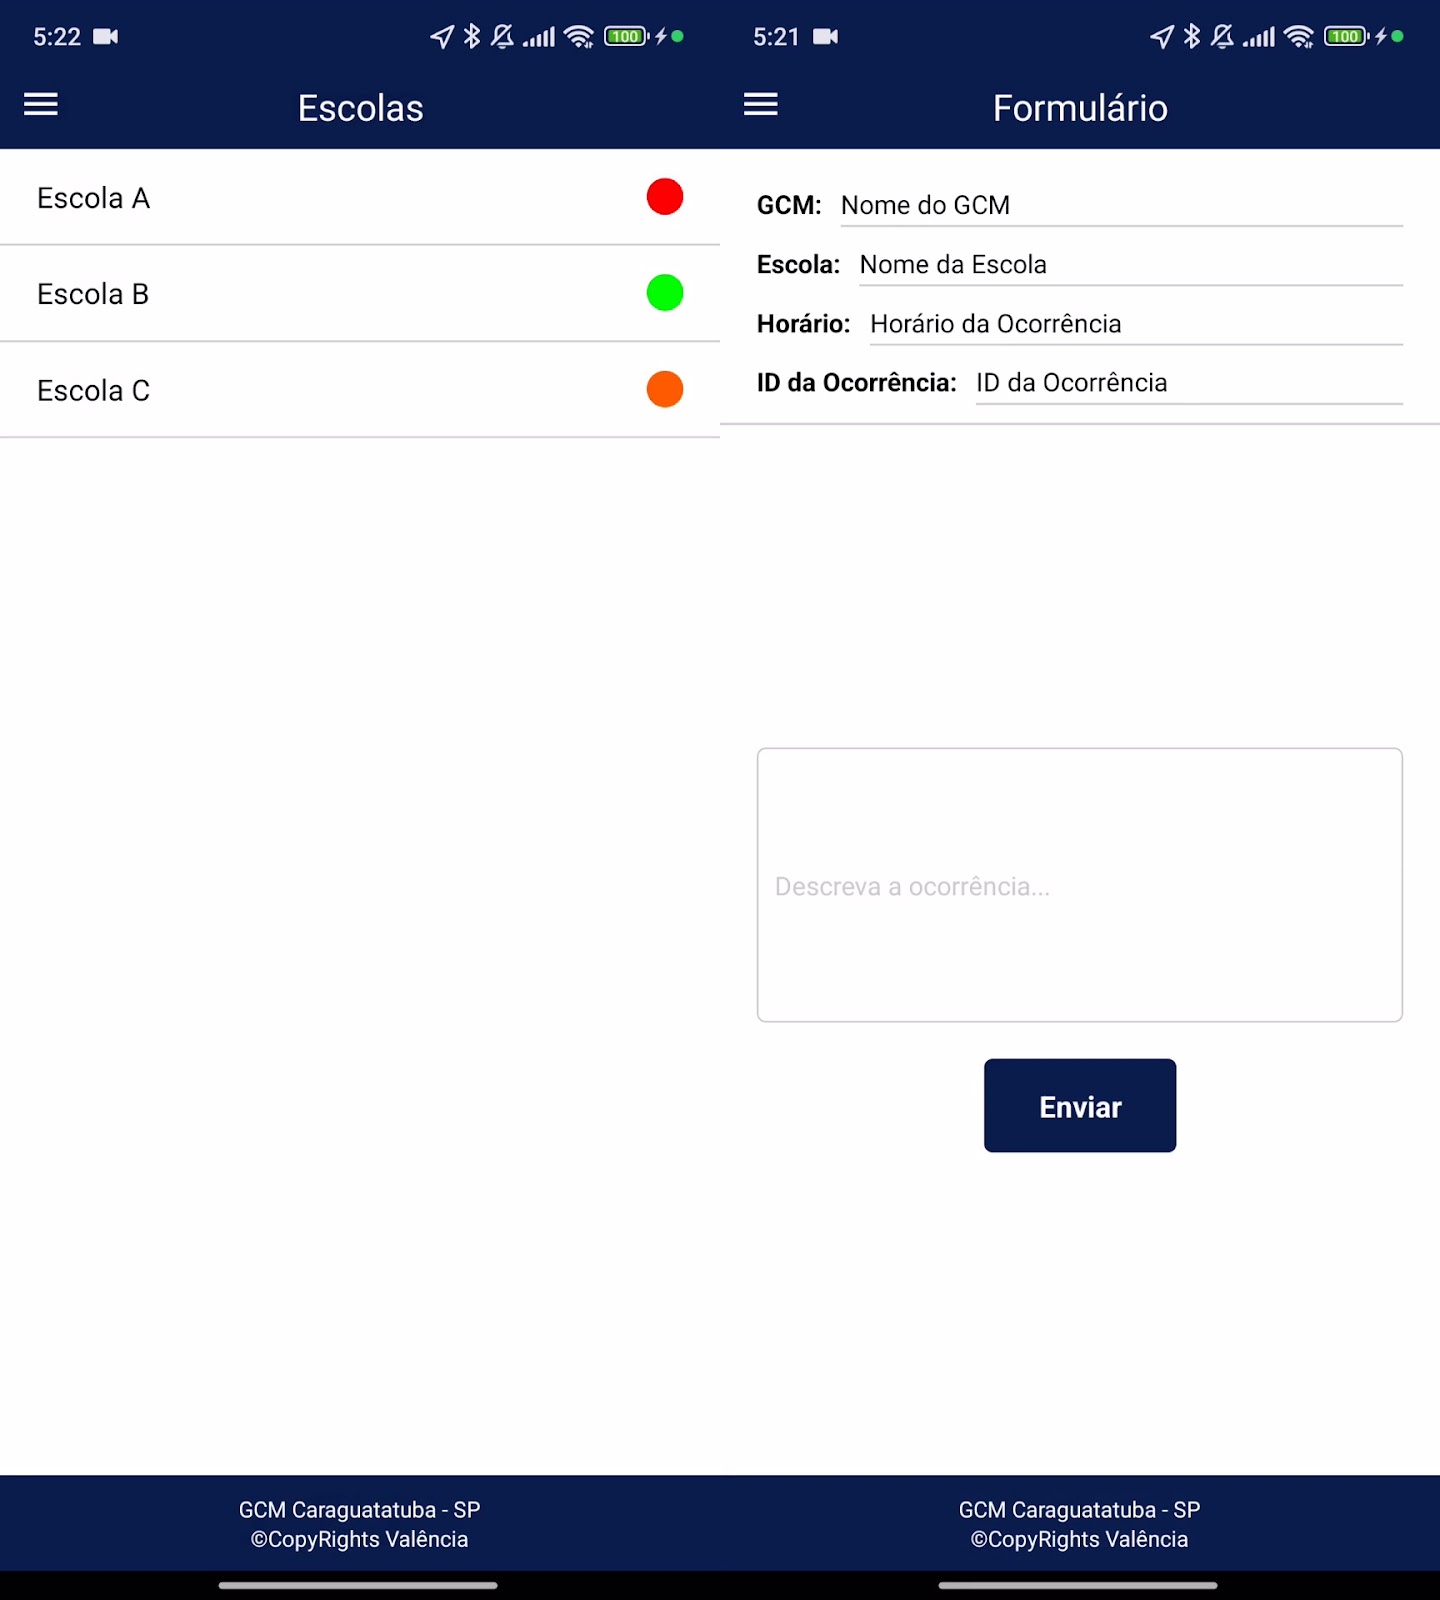Tap the signal strength icon on Formulário screen
This screenshot has width=1440, height=1600.
coord(1259,38)
